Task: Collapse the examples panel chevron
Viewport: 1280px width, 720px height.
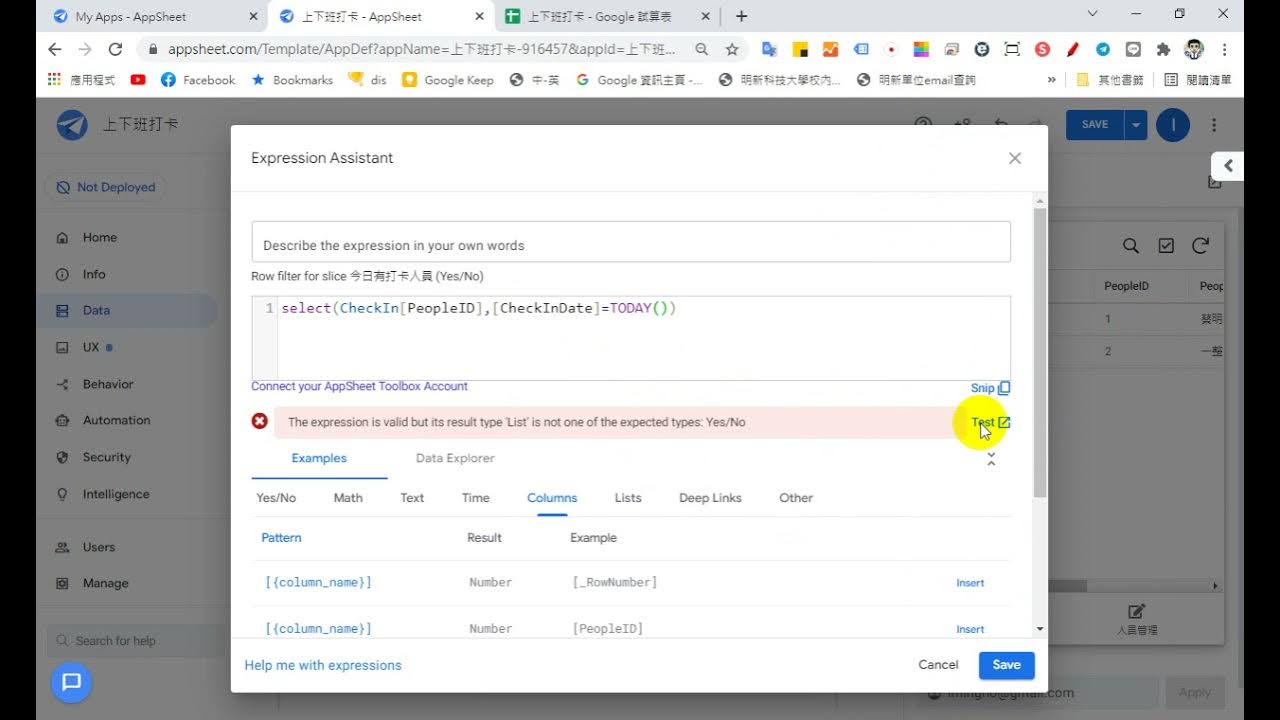Action: coord(991,459)
